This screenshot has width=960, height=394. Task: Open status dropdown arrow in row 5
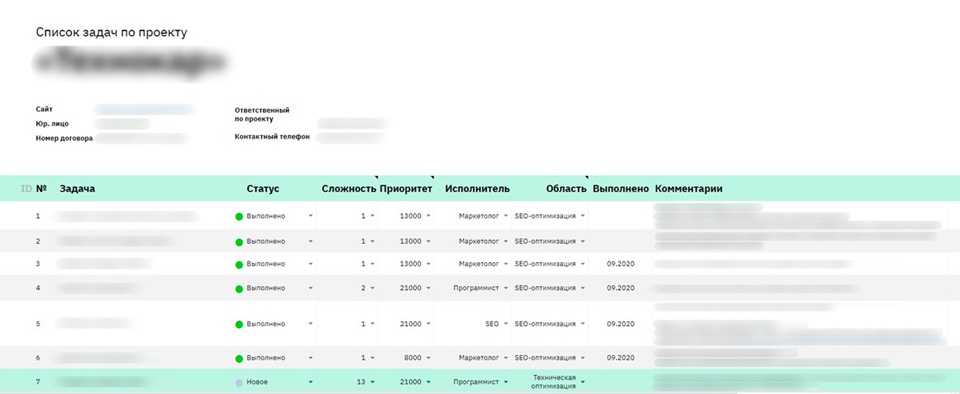coord(310,324)
